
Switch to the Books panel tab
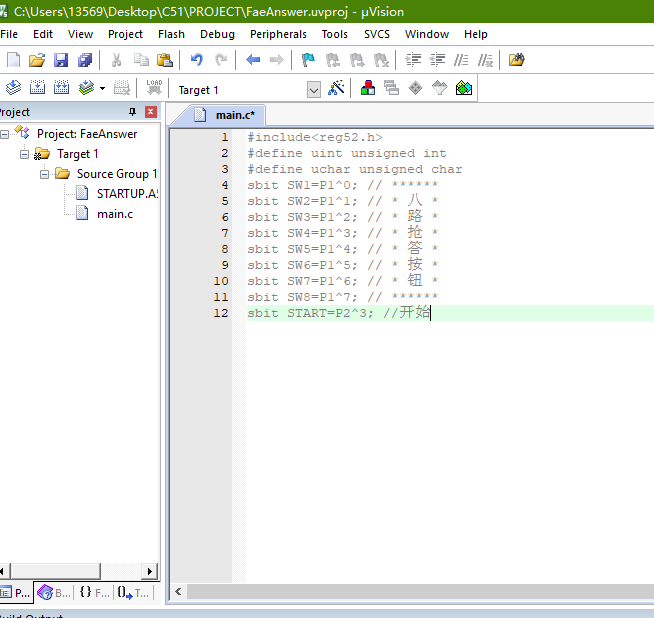[53, 592]
